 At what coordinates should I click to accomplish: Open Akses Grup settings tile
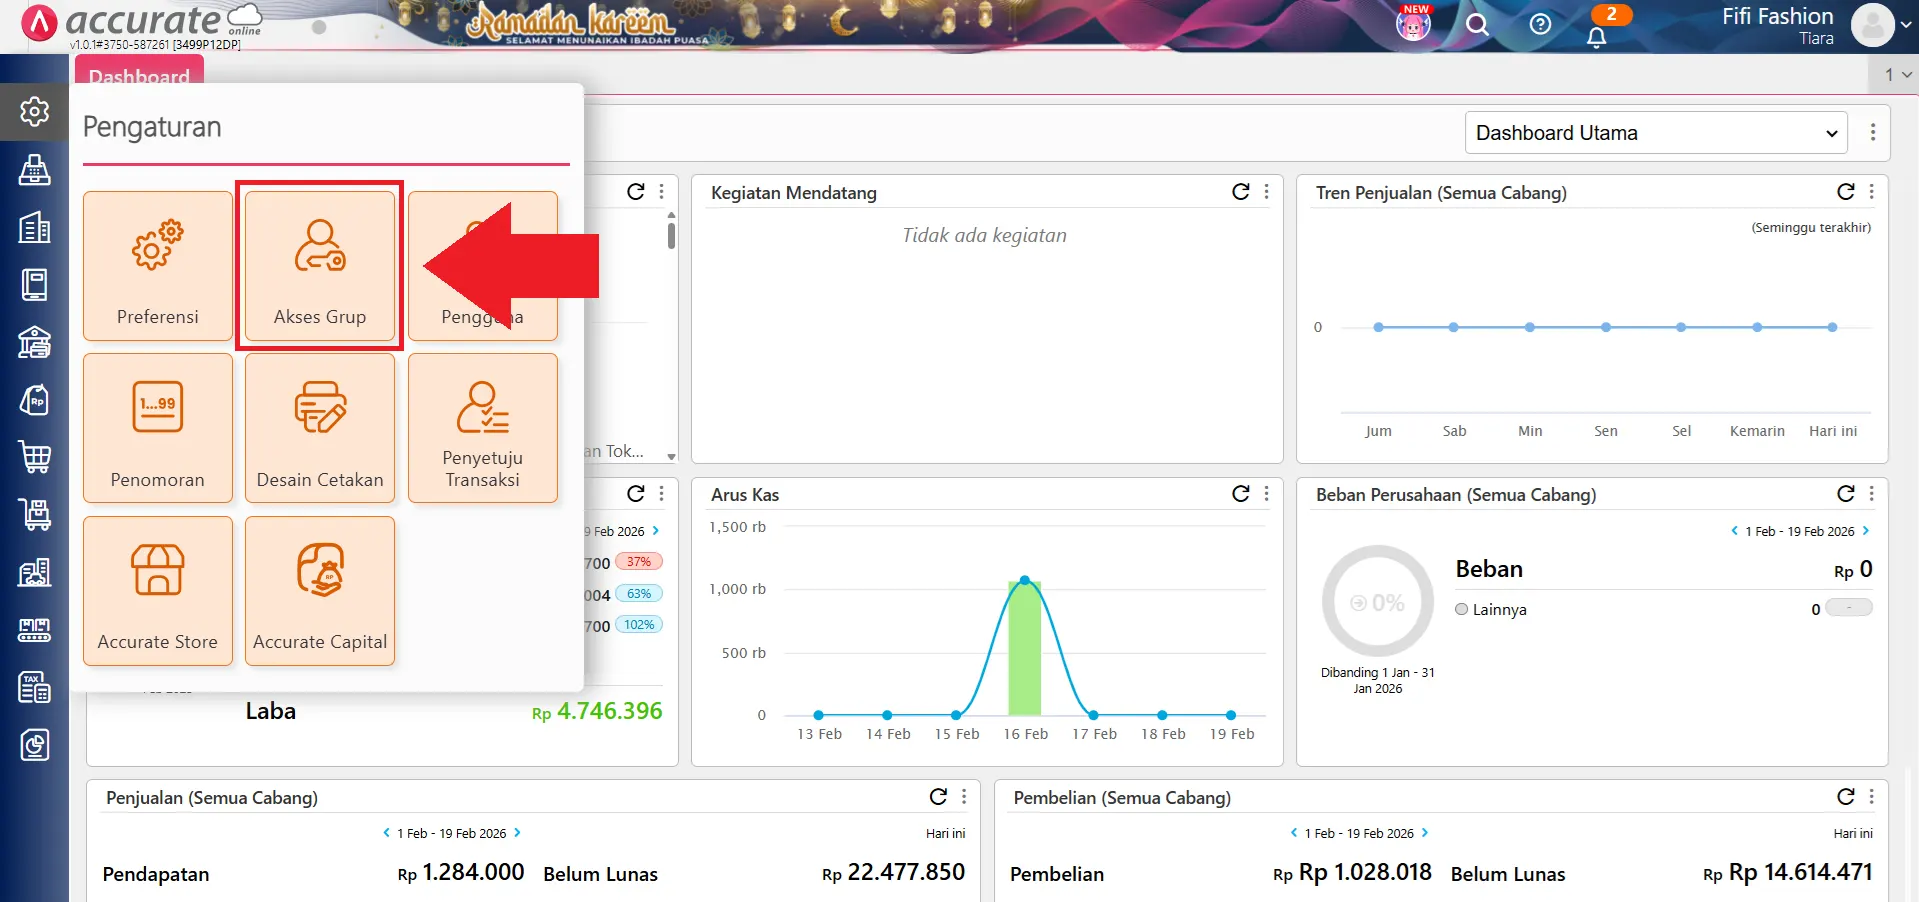tap(319, 266)
